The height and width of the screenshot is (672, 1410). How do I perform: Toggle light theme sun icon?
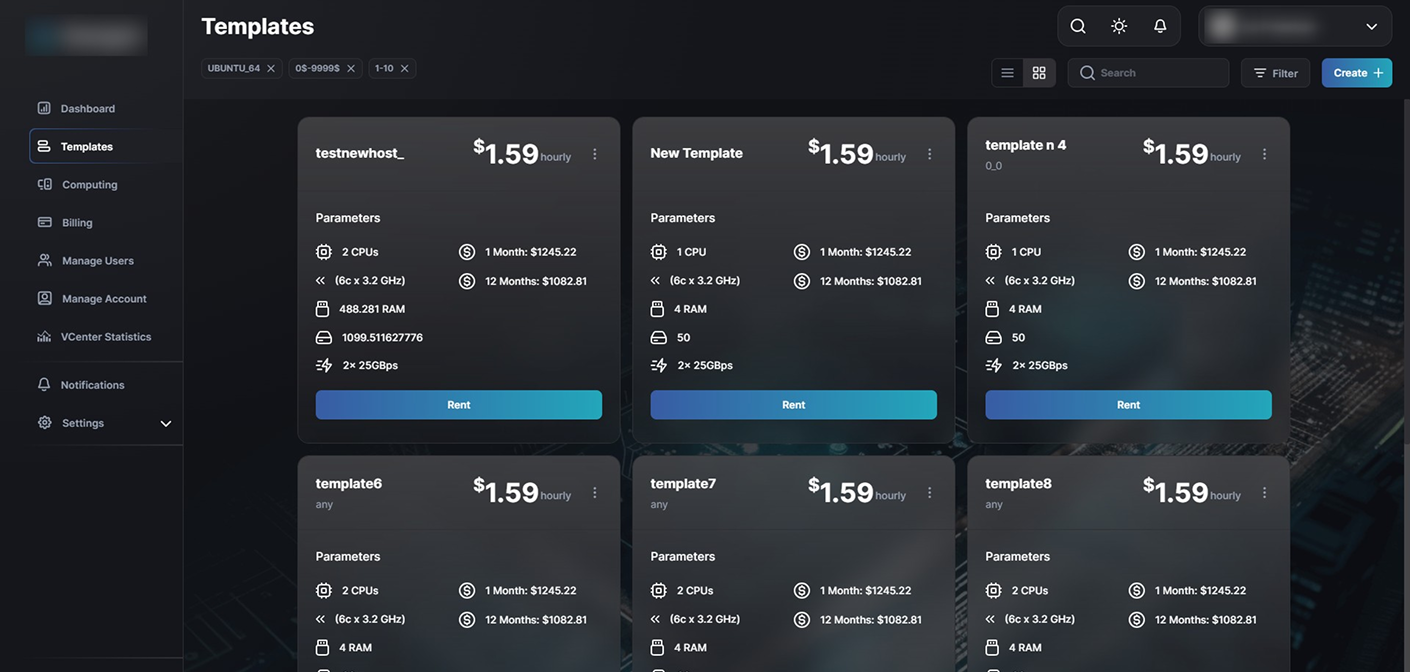tap(1119, 26)
